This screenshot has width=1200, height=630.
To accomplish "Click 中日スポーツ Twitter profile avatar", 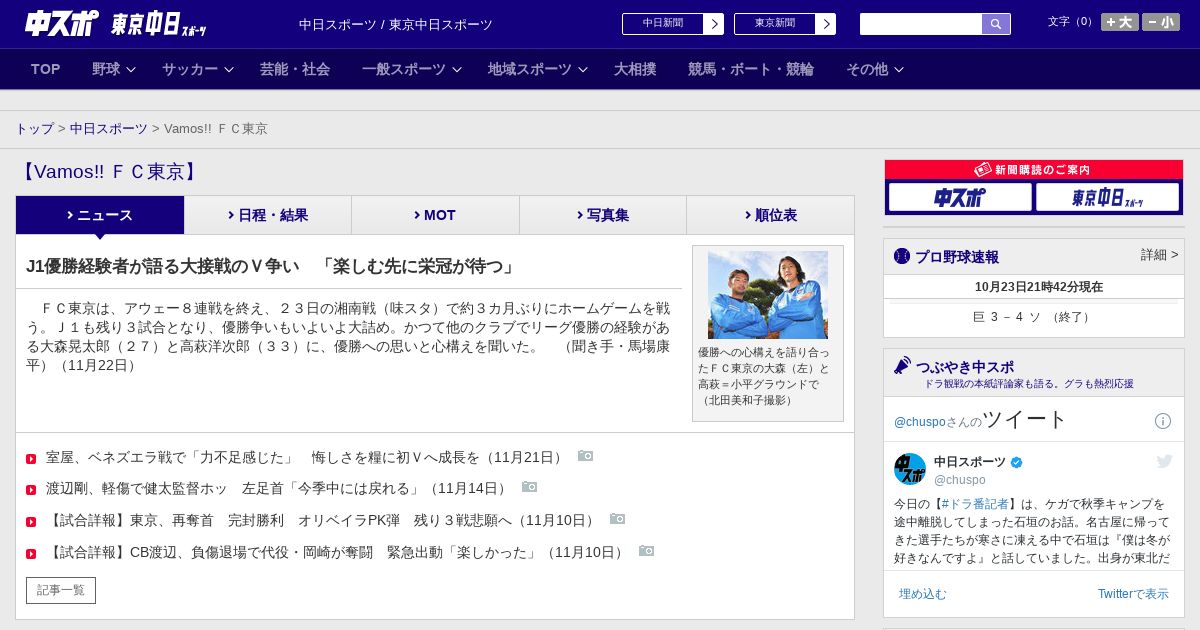I will 910,469.
